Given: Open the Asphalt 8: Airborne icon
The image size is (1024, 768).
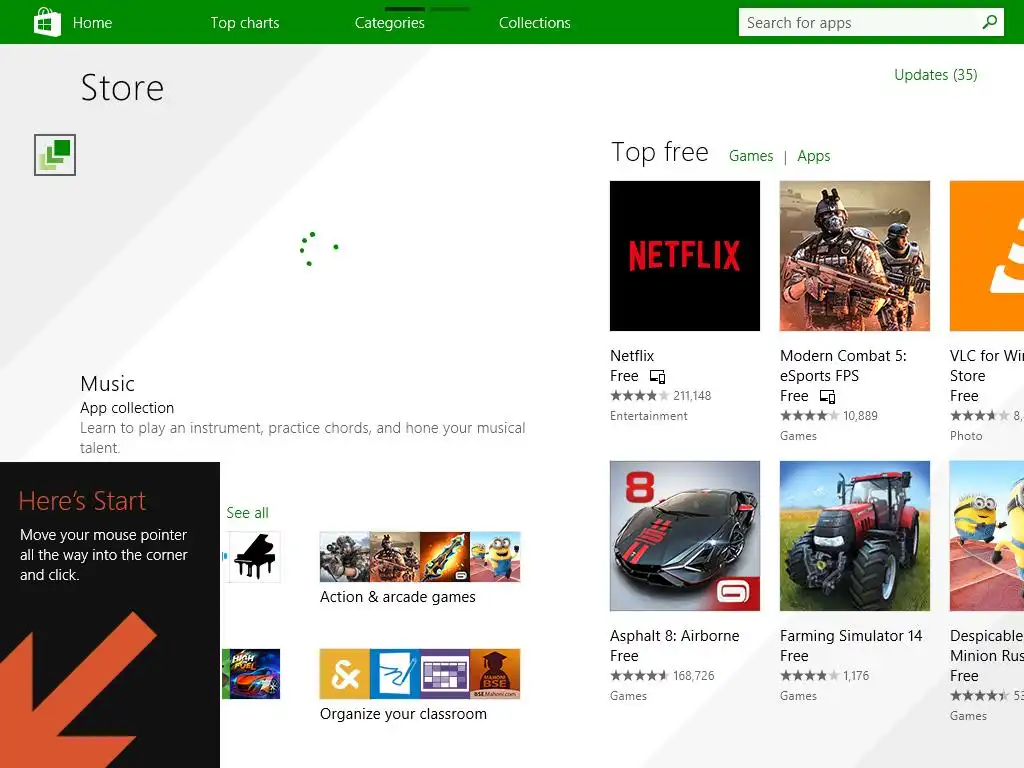Looking at the screenshot, I should (684, 536).
